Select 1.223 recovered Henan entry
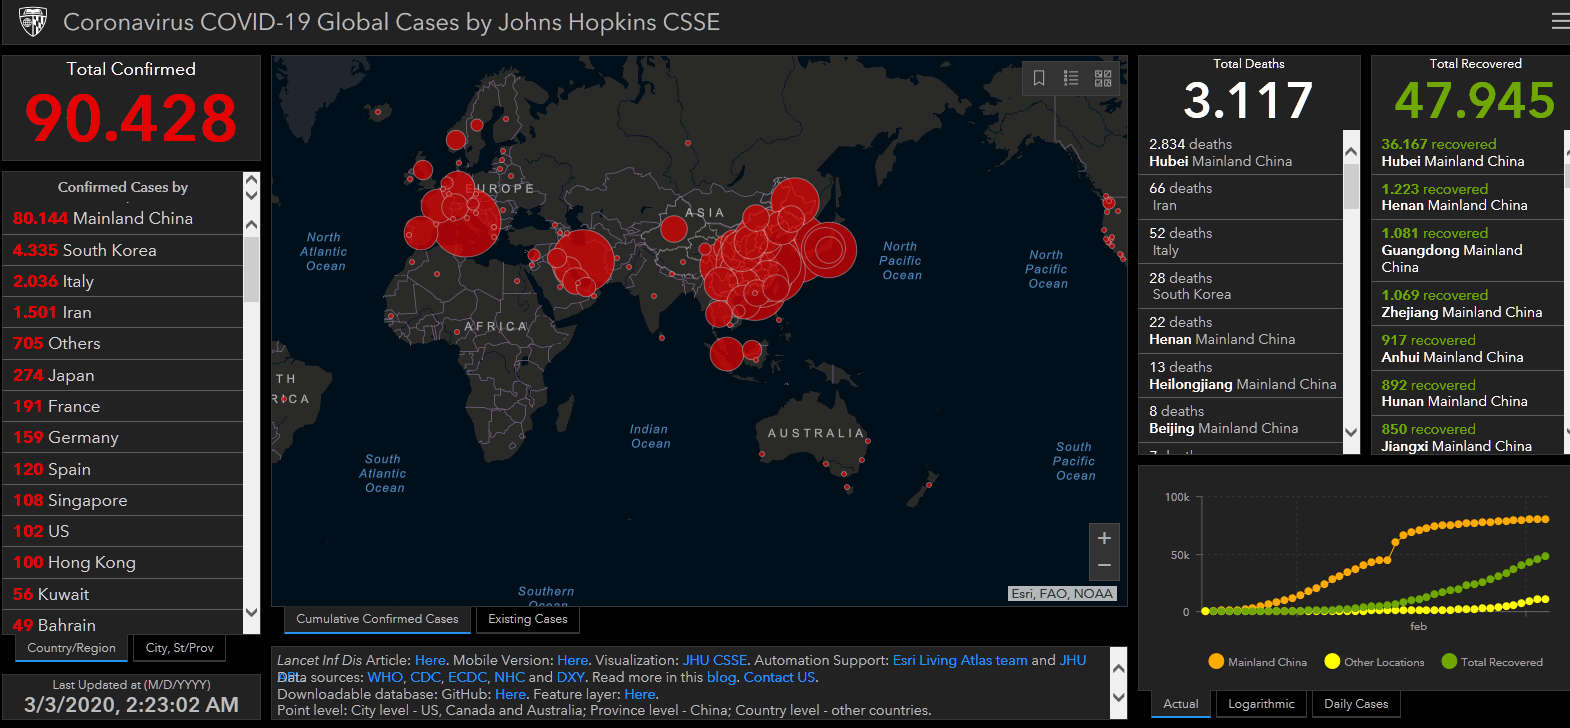 [x=1468, y=197]
